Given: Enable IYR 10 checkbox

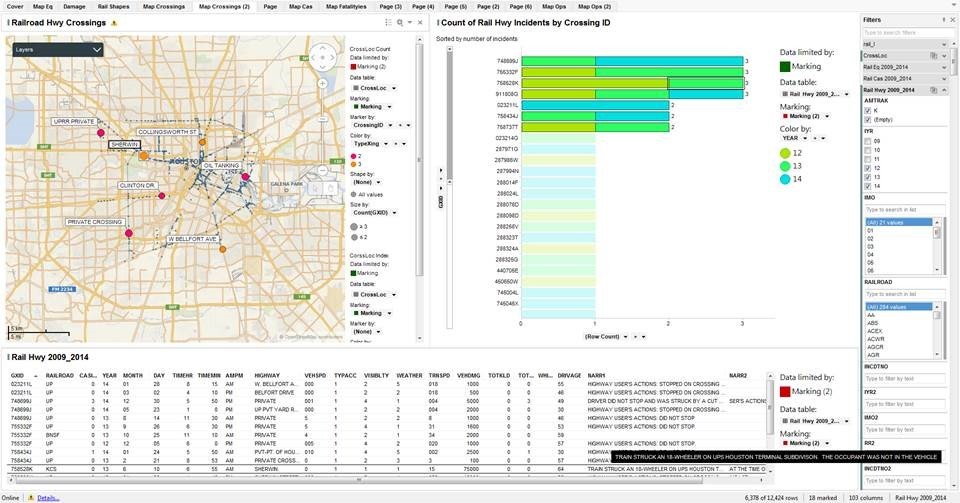Looking at the screenshot, I should [868, 150].
